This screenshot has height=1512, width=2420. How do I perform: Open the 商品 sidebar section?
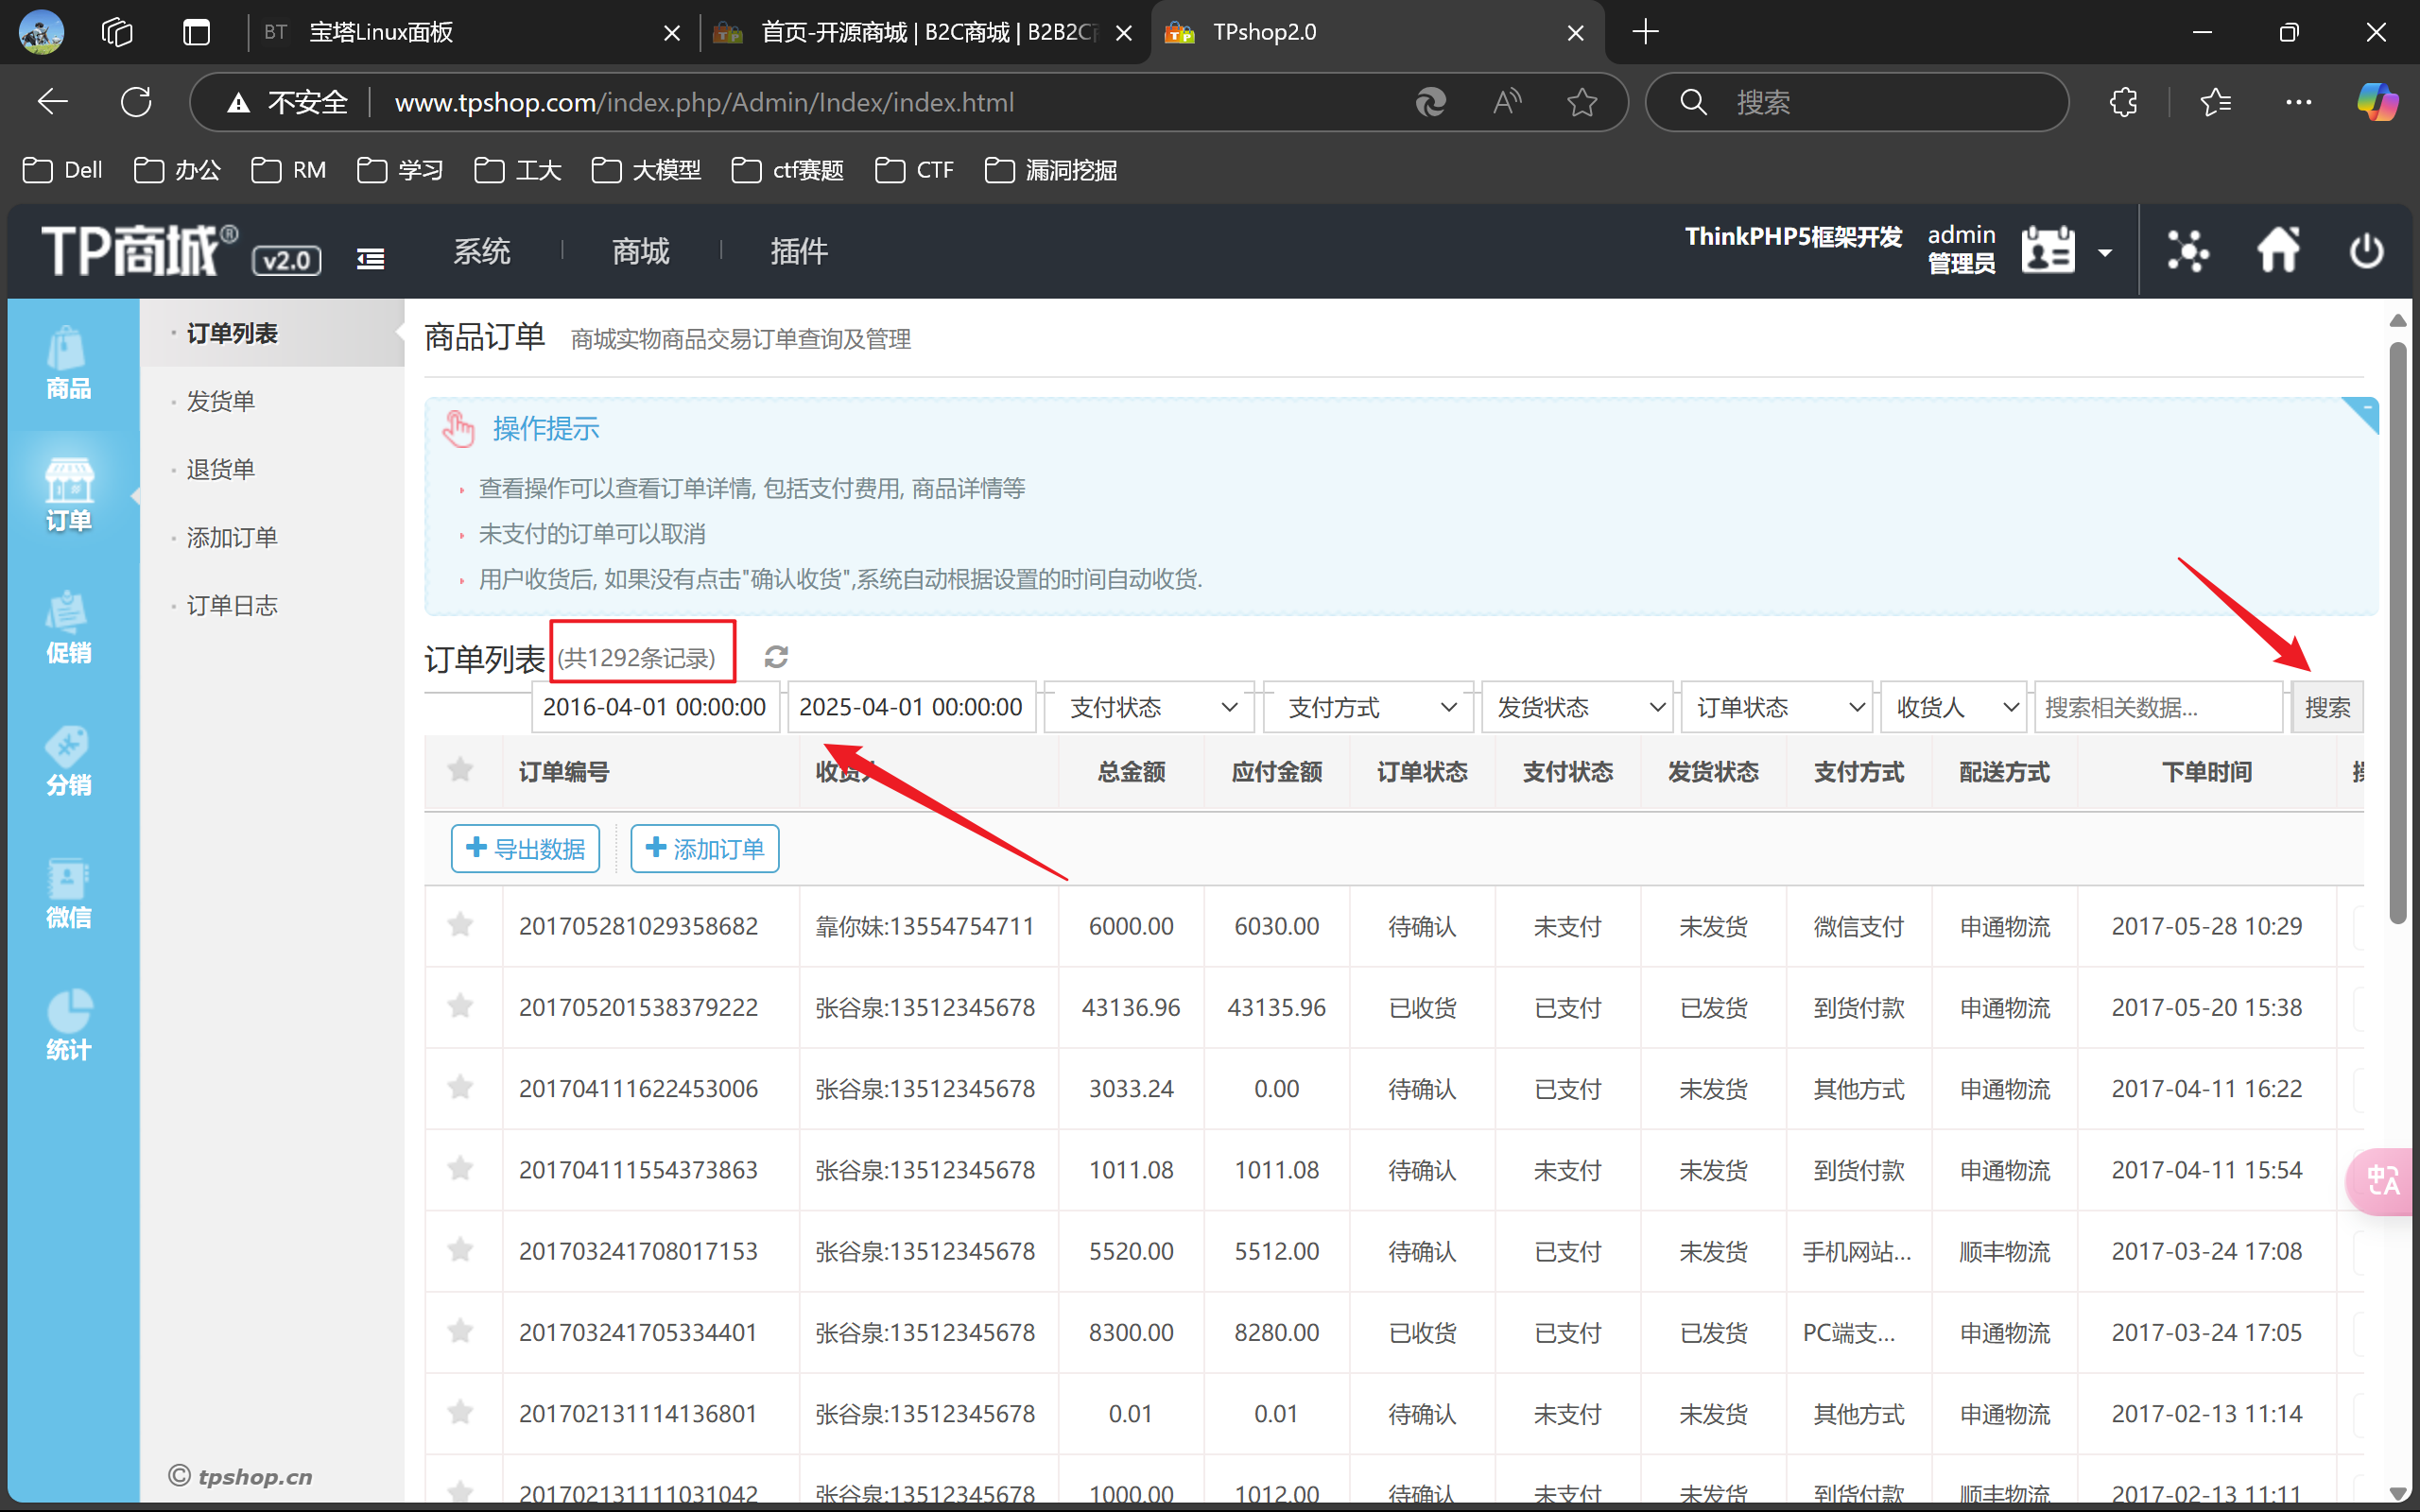pyautogui.click(x=68, y=363)
